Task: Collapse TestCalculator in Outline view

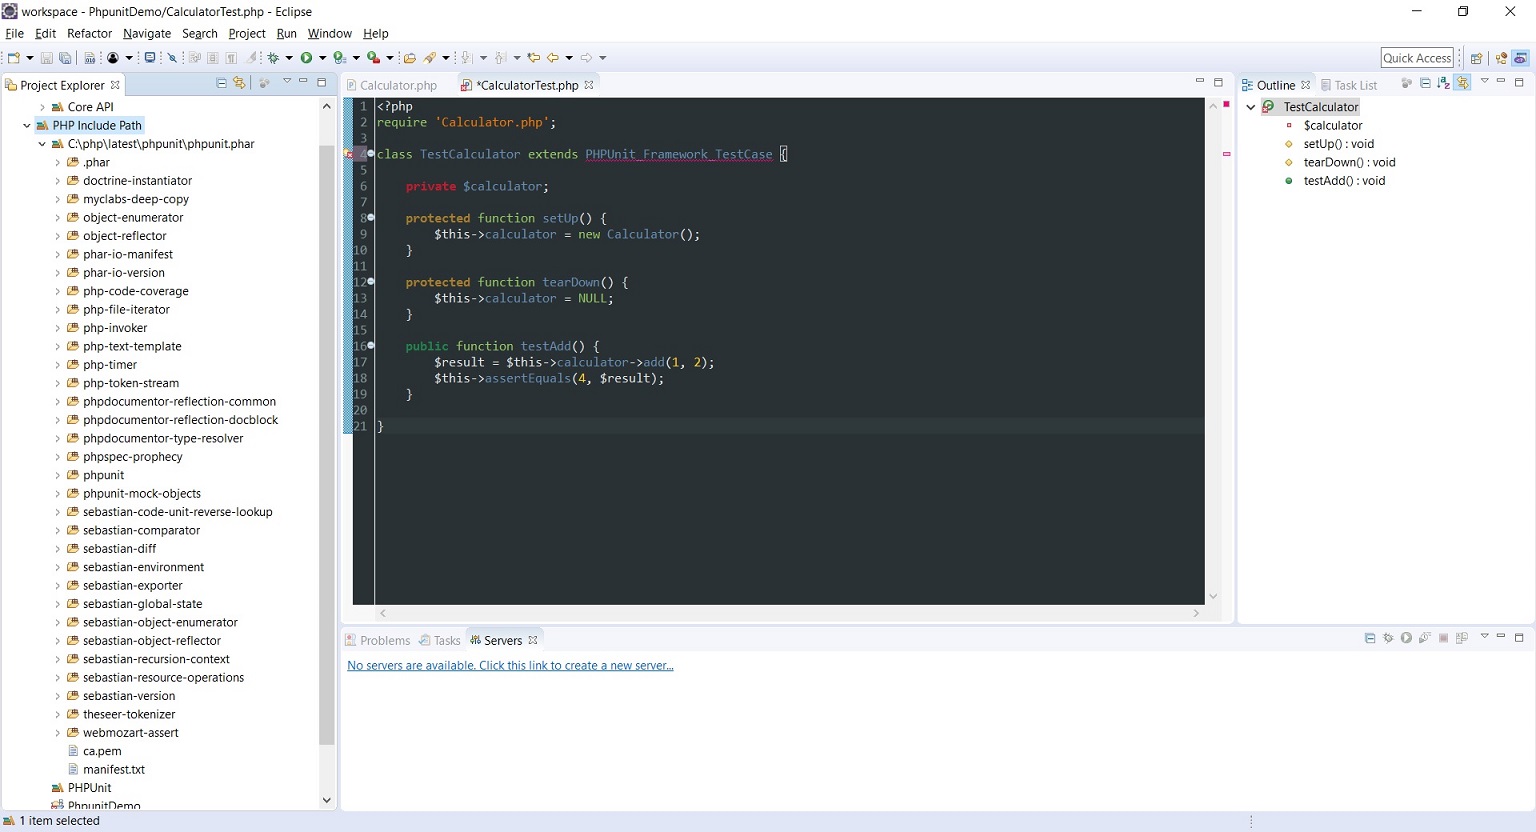Action: tap(1251, 107)
